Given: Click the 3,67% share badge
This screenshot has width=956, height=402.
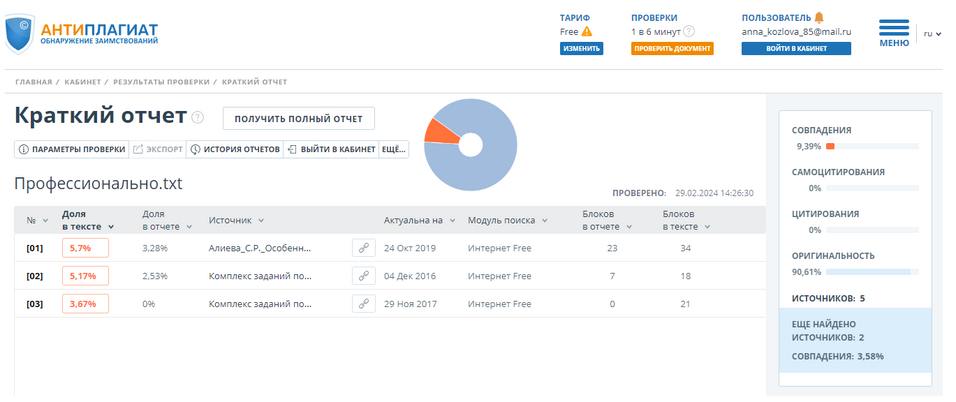Looking at the screenshot, I should tap(85, 304).
